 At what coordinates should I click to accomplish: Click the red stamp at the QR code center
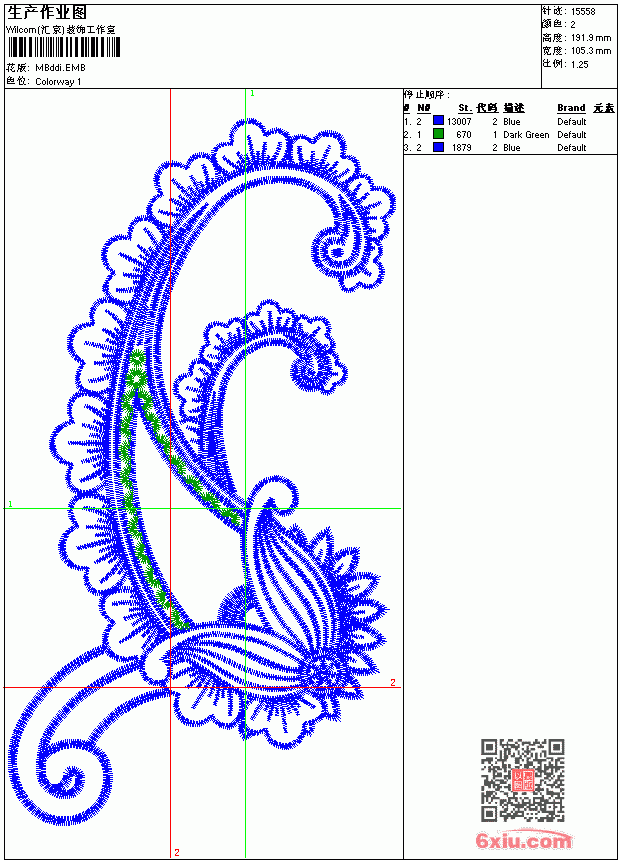click(x=522, y=780)
